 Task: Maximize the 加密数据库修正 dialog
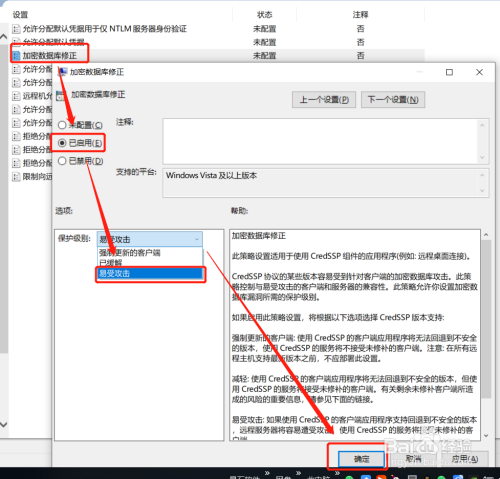449,72
